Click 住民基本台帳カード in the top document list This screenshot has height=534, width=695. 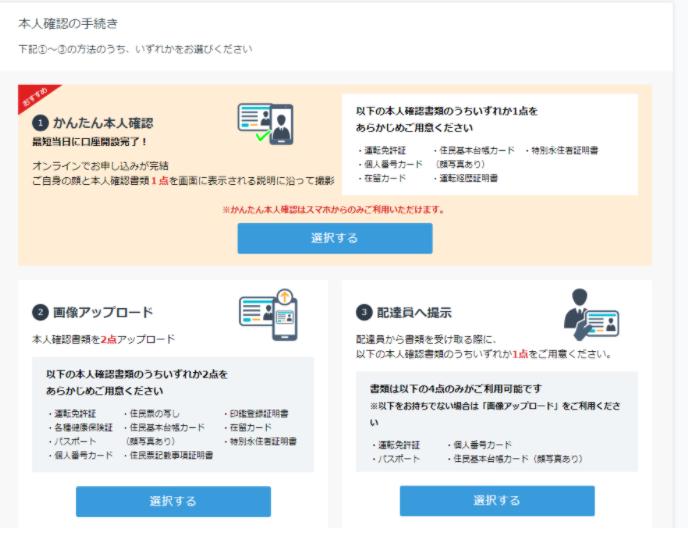coord(477,150)
